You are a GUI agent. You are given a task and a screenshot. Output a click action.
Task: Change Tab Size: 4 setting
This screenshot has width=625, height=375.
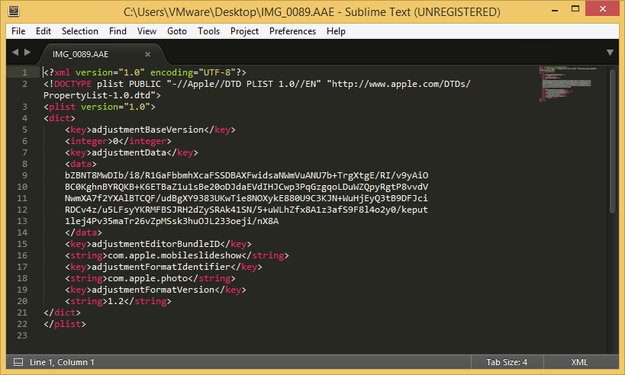(507, 362)
